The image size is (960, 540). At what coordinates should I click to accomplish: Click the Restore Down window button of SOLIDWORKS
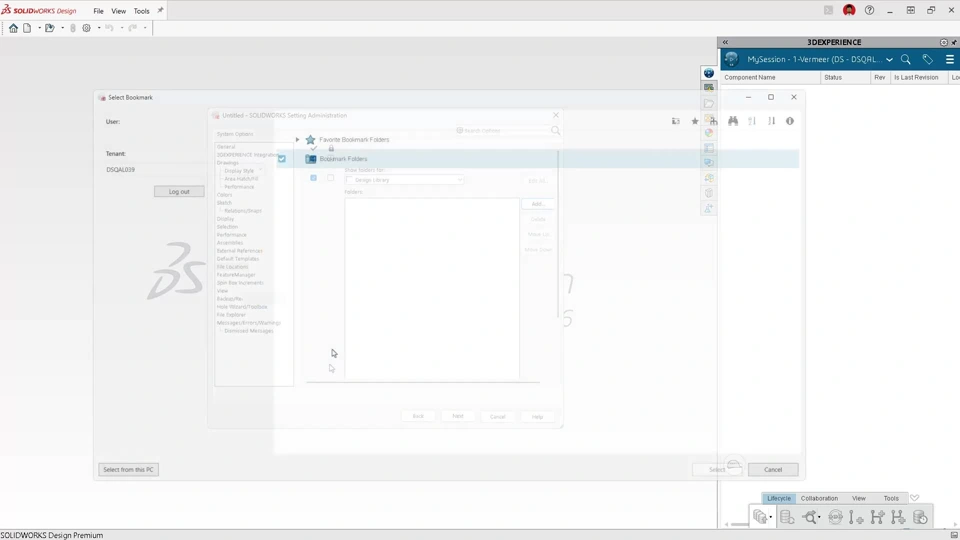click(931, 10)
